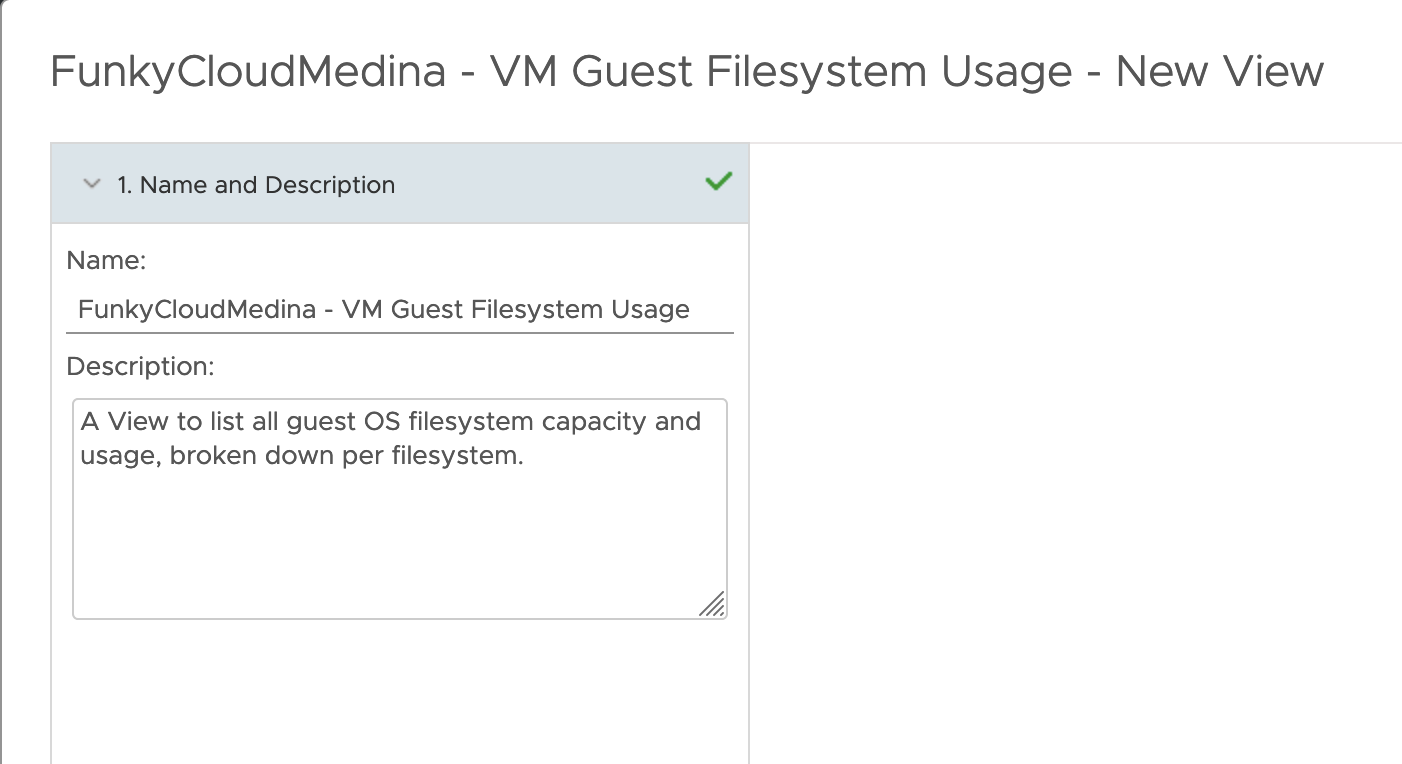Click step header bar between label and checkmark
This screenshot has height=764, width=1402.
click(550, 184)
